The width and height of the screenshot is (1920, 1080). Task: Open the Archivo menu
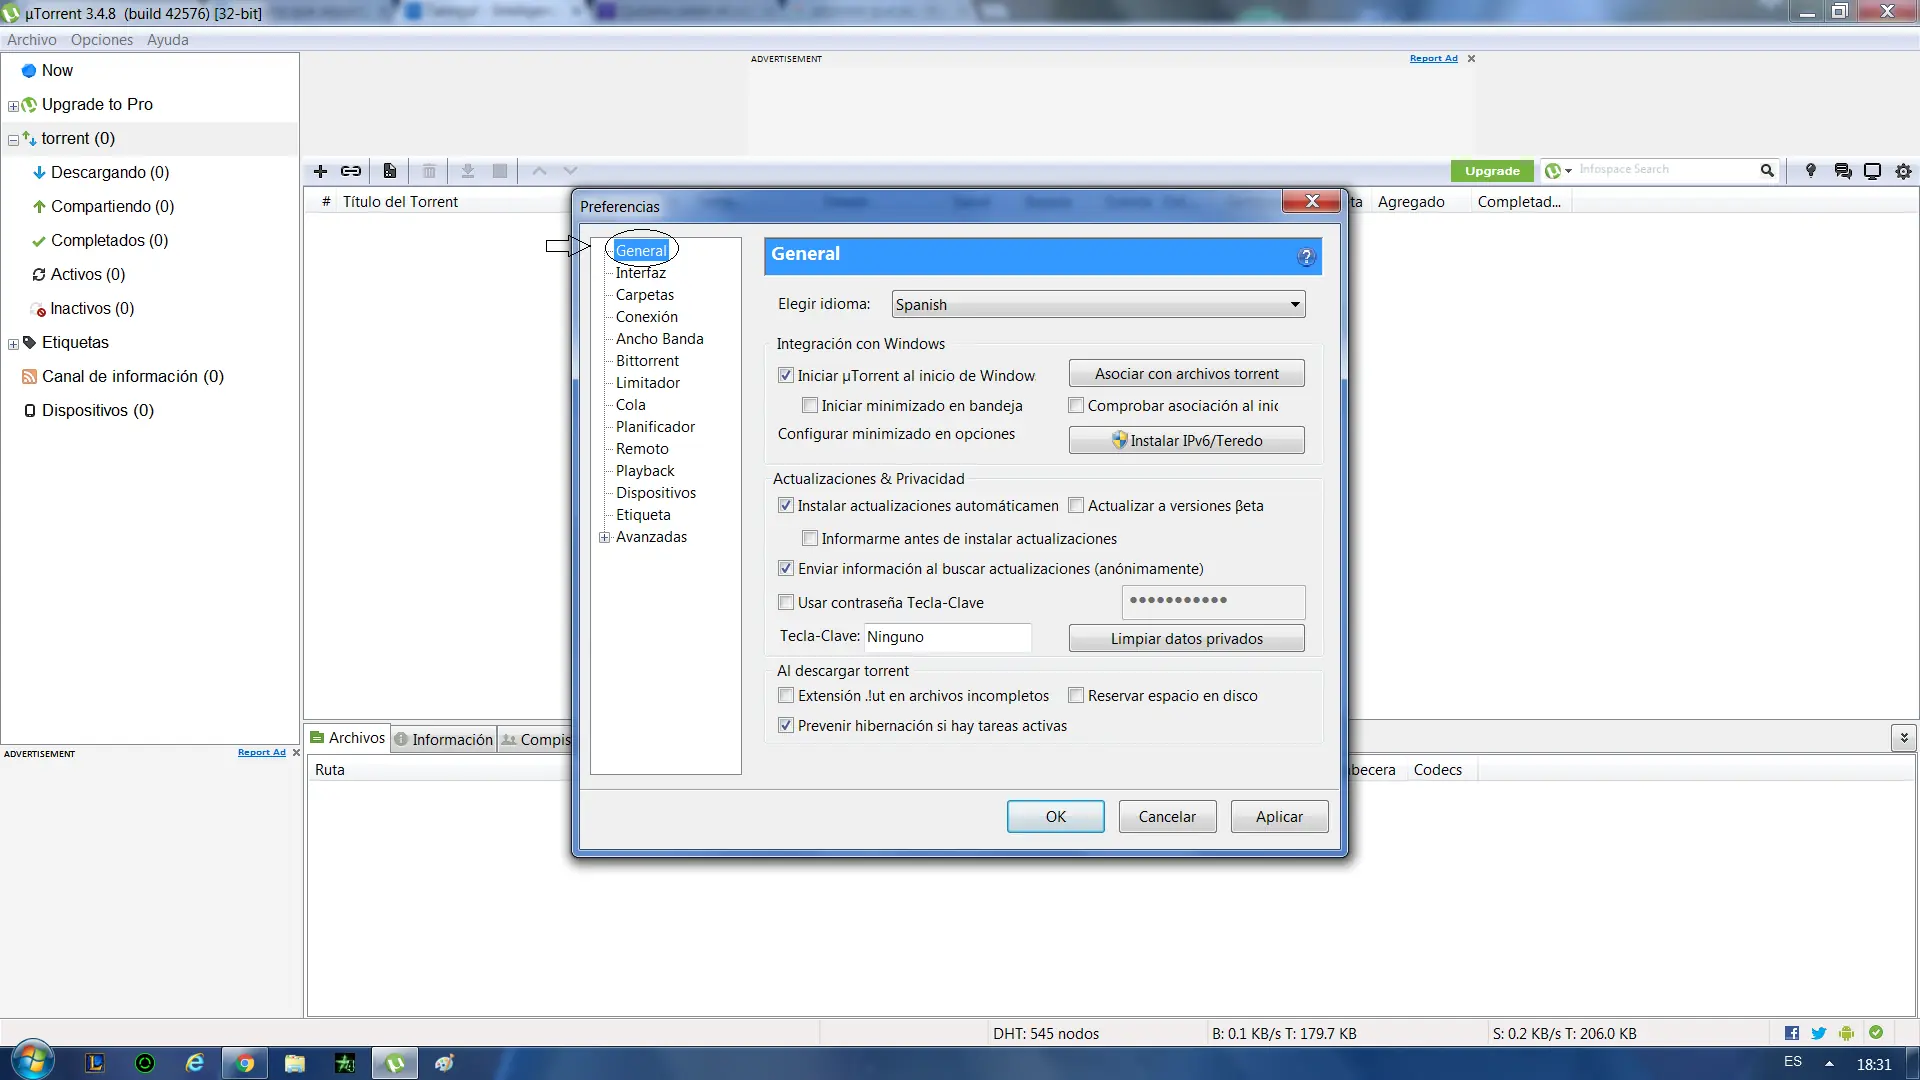coord(31,40)
